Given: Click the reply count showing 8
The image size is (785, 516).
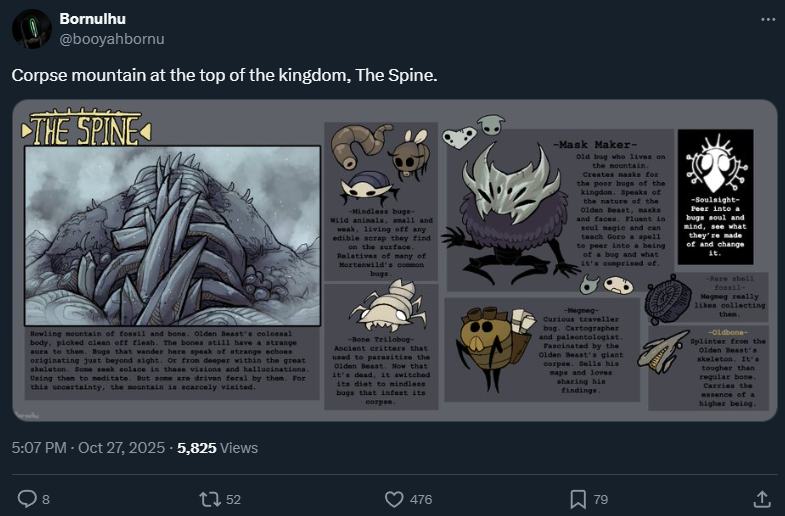Looking at the screenshot, I should 46,498.
